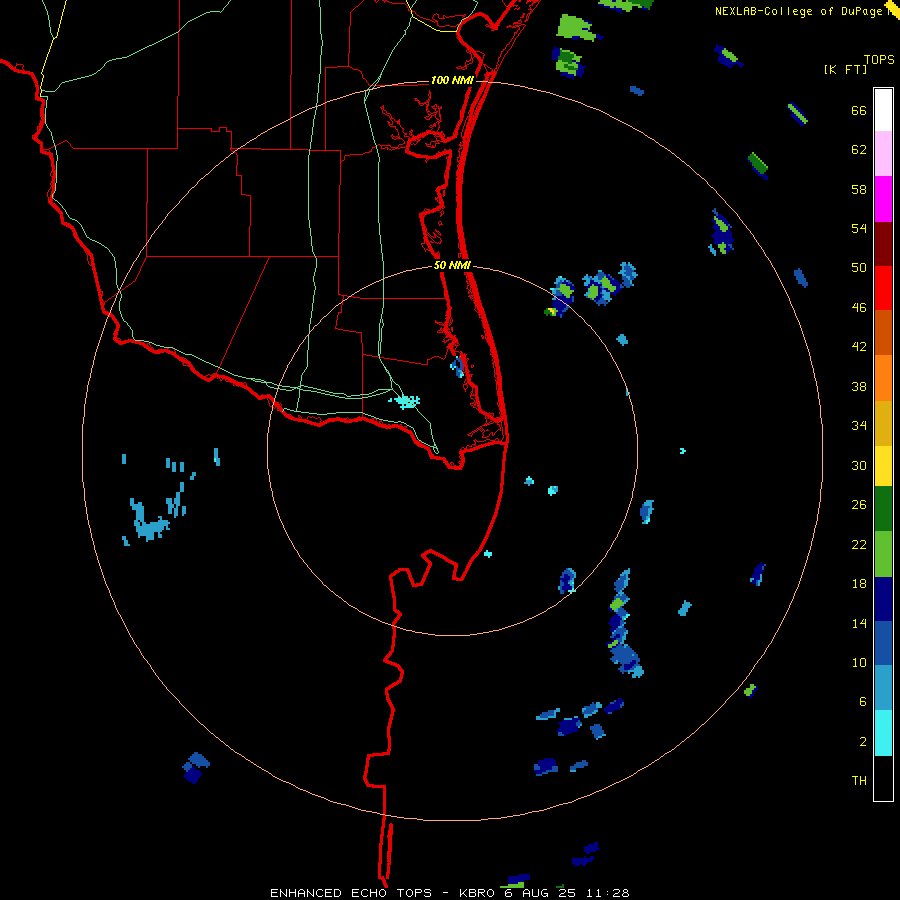Click the magenta legend swatch
The image size is (900, 900).
pos(883,199)
